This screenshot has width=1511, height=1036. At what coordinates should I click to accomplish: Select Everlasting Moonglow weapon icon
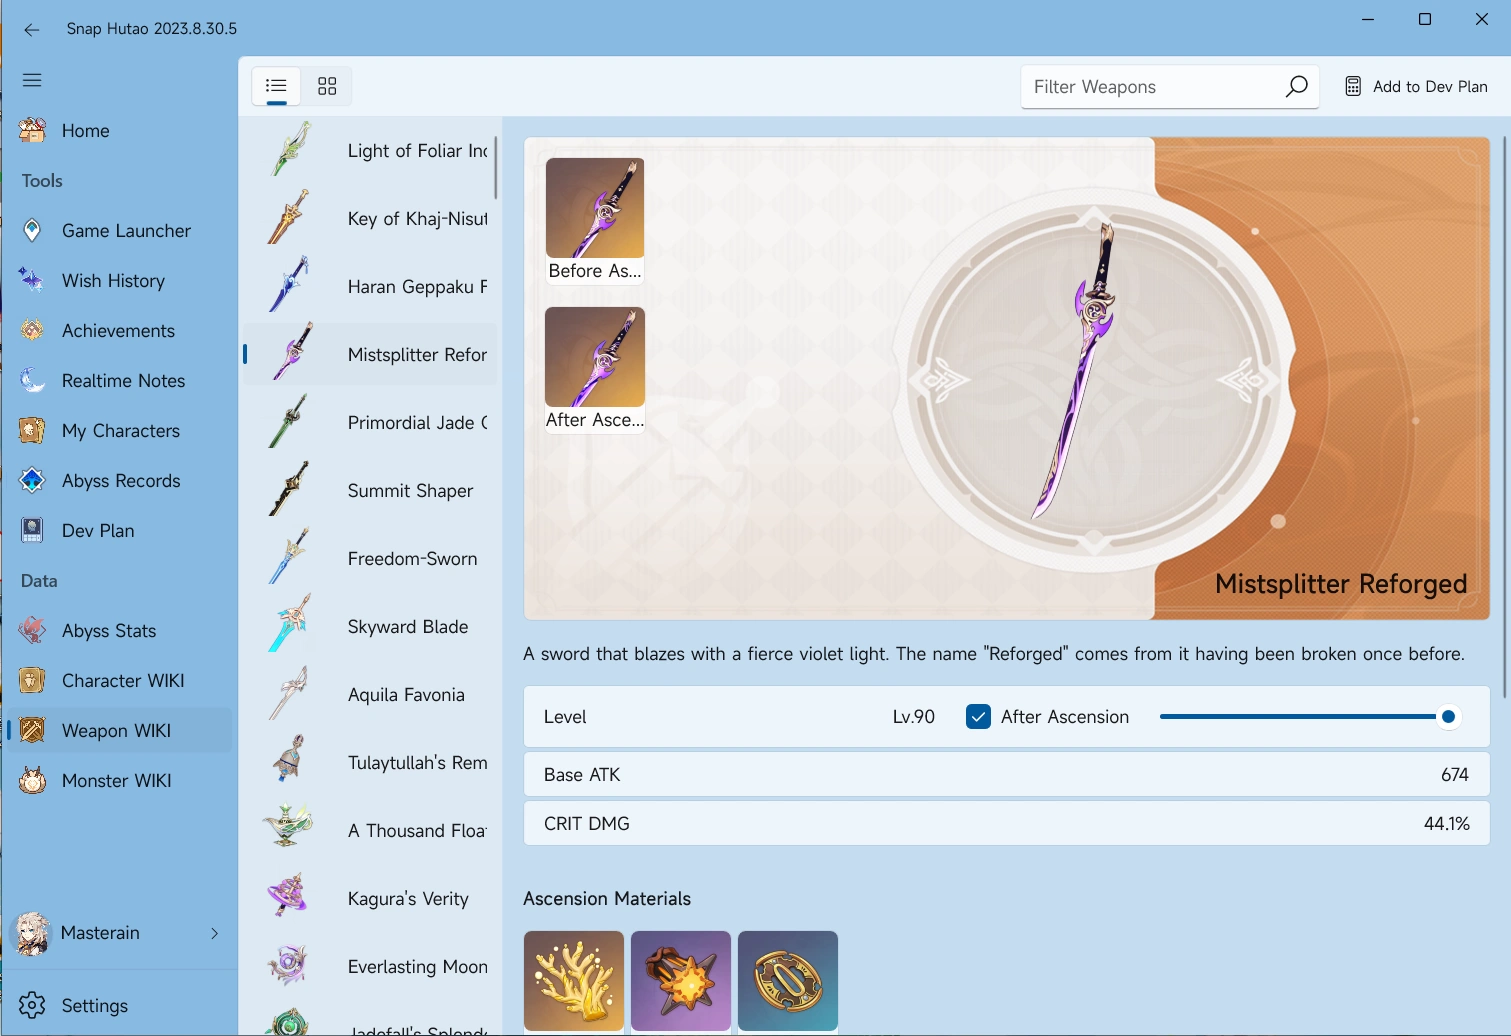(x=290, y=966)
